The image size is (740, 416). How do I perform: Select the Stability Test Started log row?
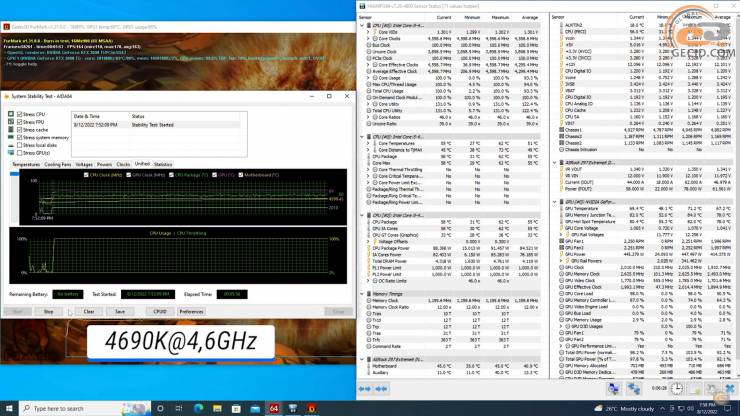(x=156, y=125)
